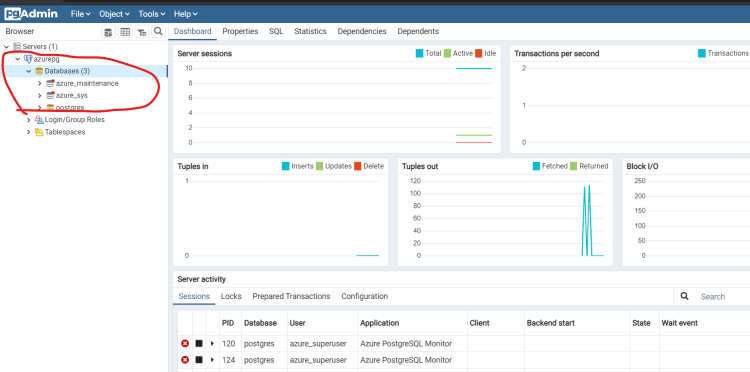This screenshot has width=750, height=372.
Task: Click the Total legend swatch in Server sessions
Action: (x=419, y=54)
